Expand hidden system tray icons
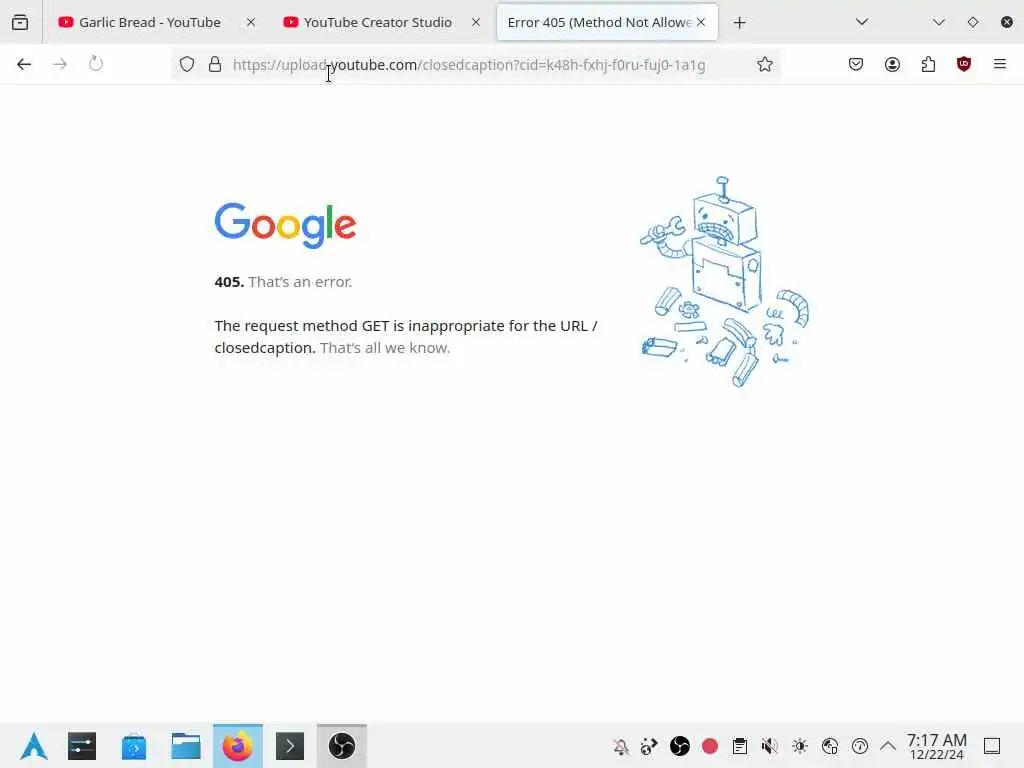This screenshot has width=1024, height=768. click(888, 746)
